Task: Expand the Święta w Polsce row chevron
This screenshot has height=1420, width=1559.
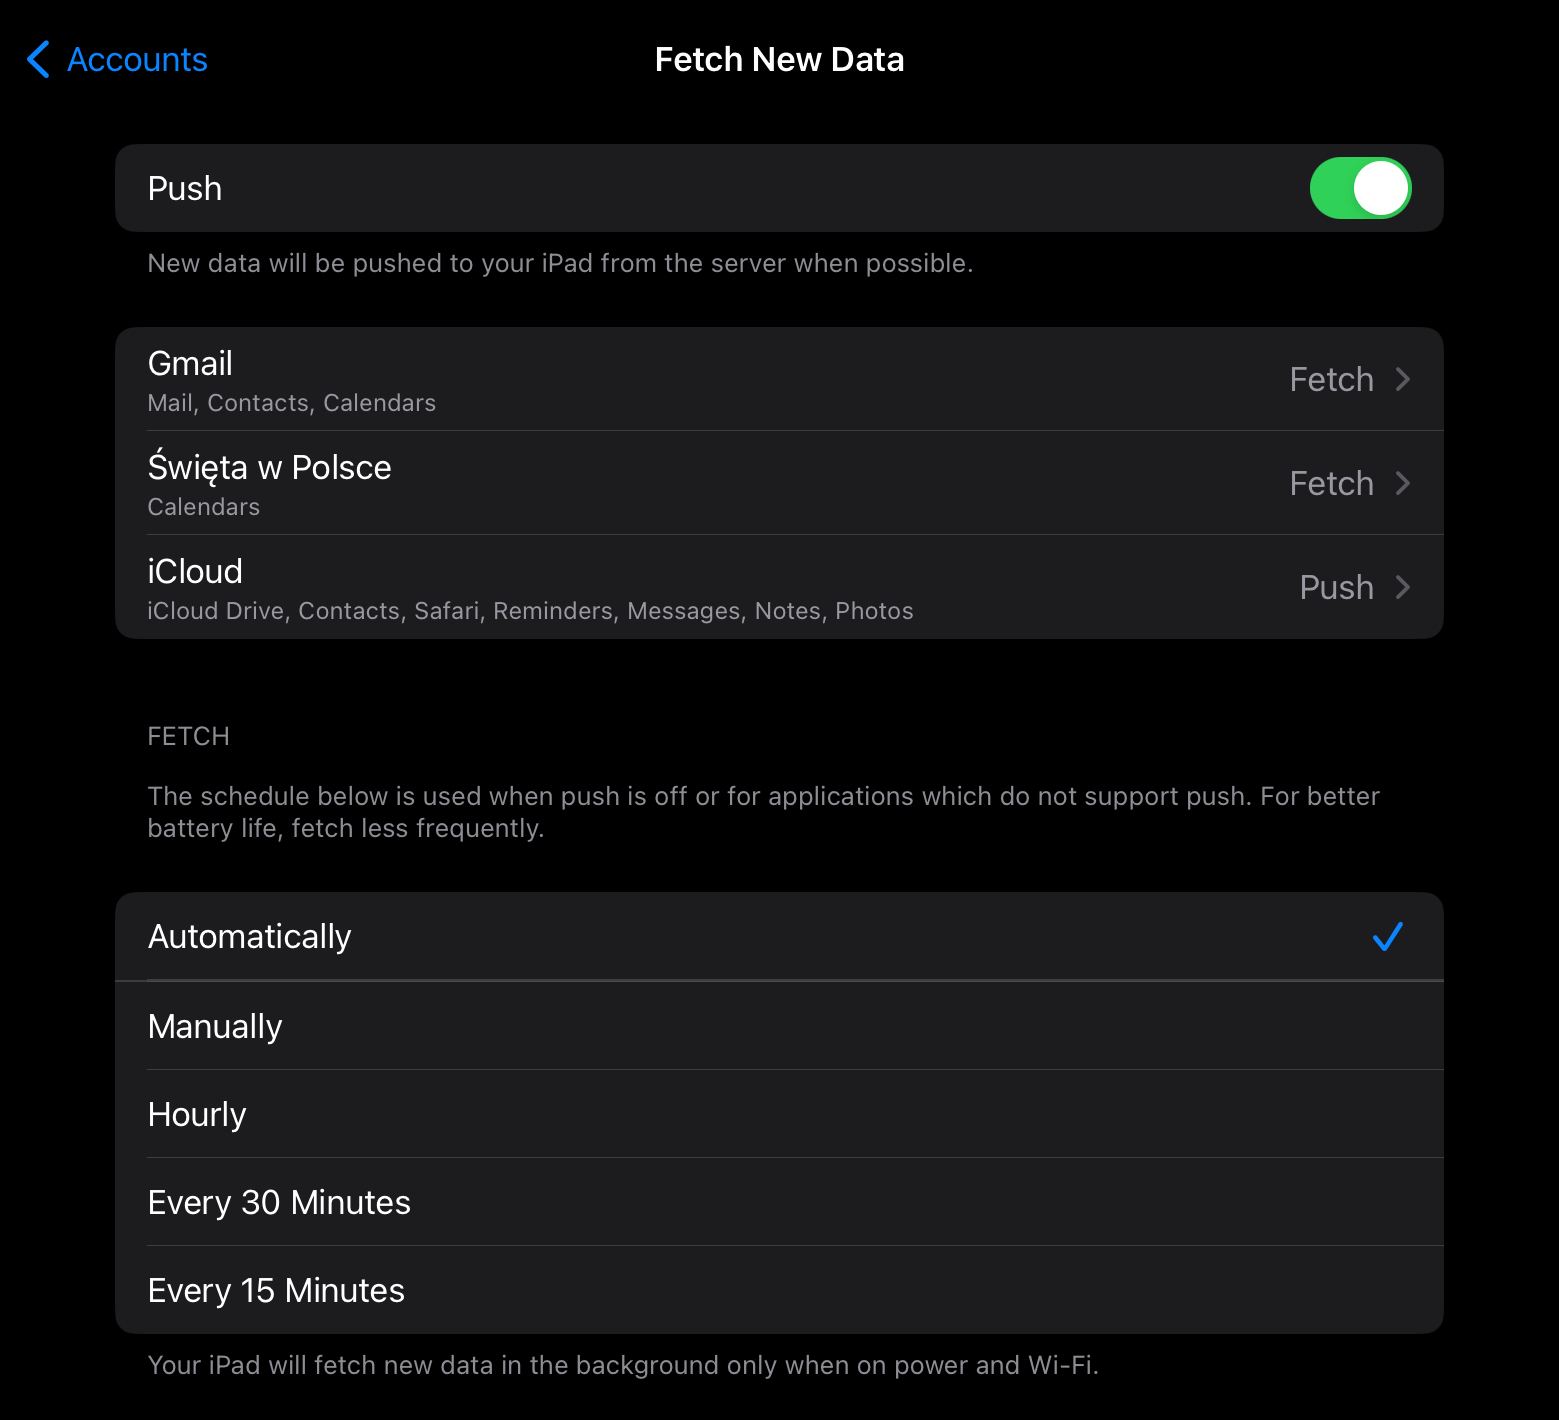Action: pyautogui.click(x=1402, y=484)
